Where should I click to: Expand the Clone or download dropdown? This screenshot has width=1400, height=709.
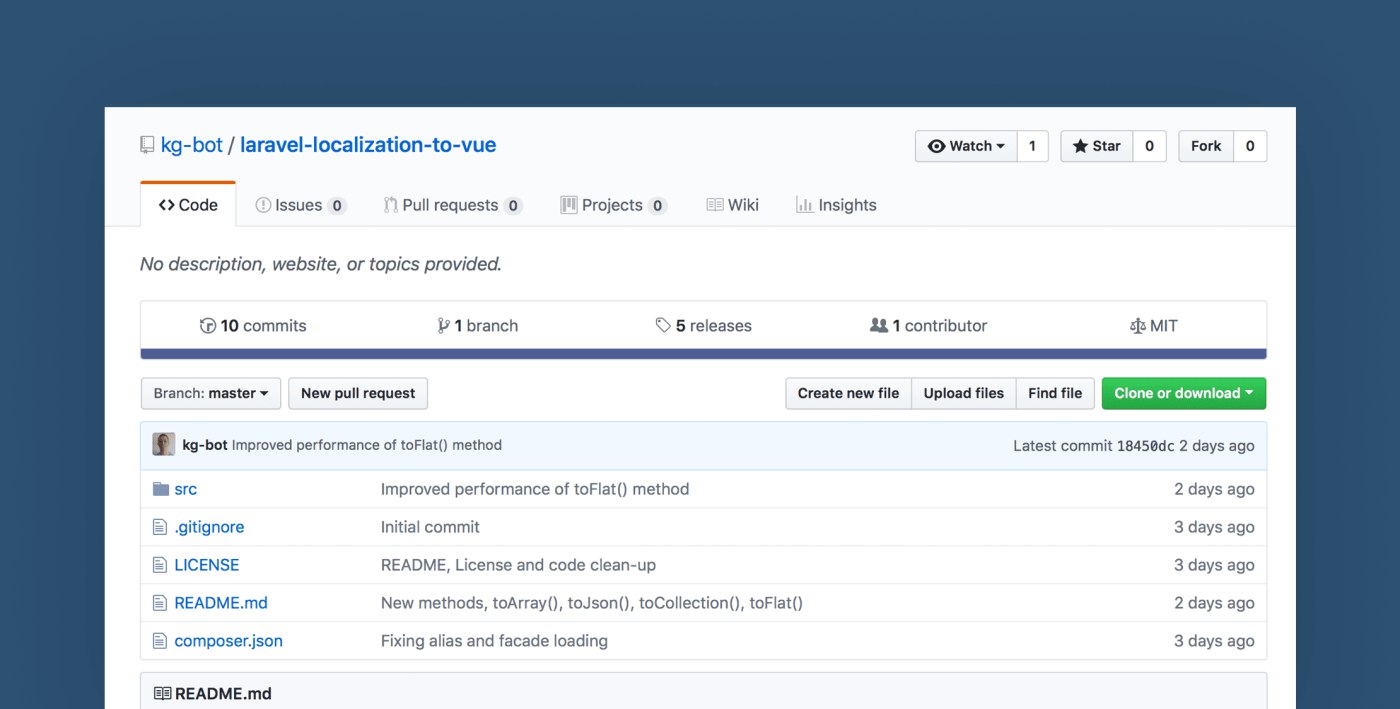1184,393
